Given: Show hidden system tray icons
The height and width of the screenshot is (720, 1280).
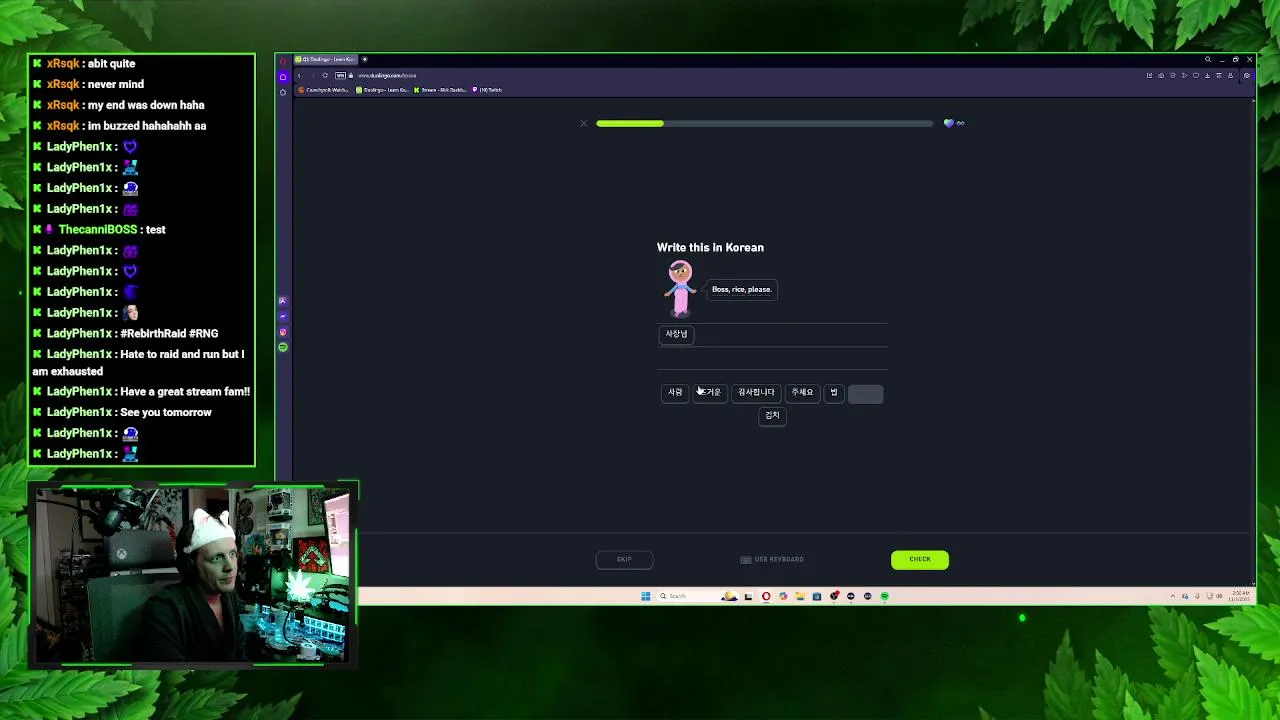Looking at the screenshot, I should 1173,596.
